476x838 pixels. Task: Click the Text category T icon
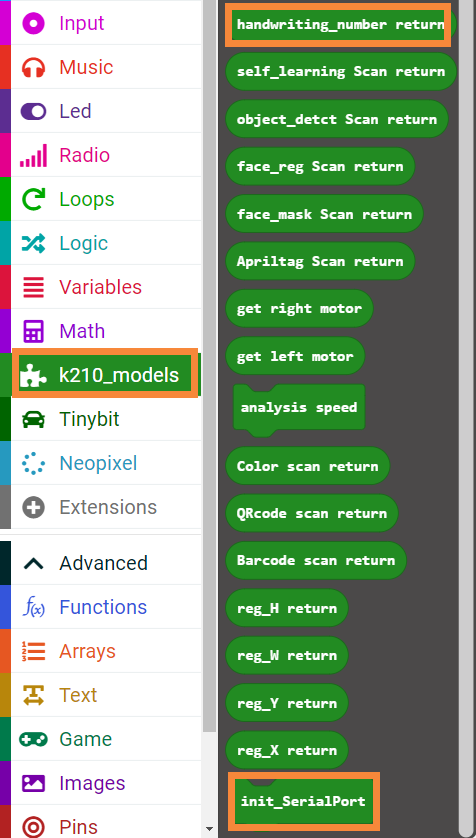coord(34,695)
